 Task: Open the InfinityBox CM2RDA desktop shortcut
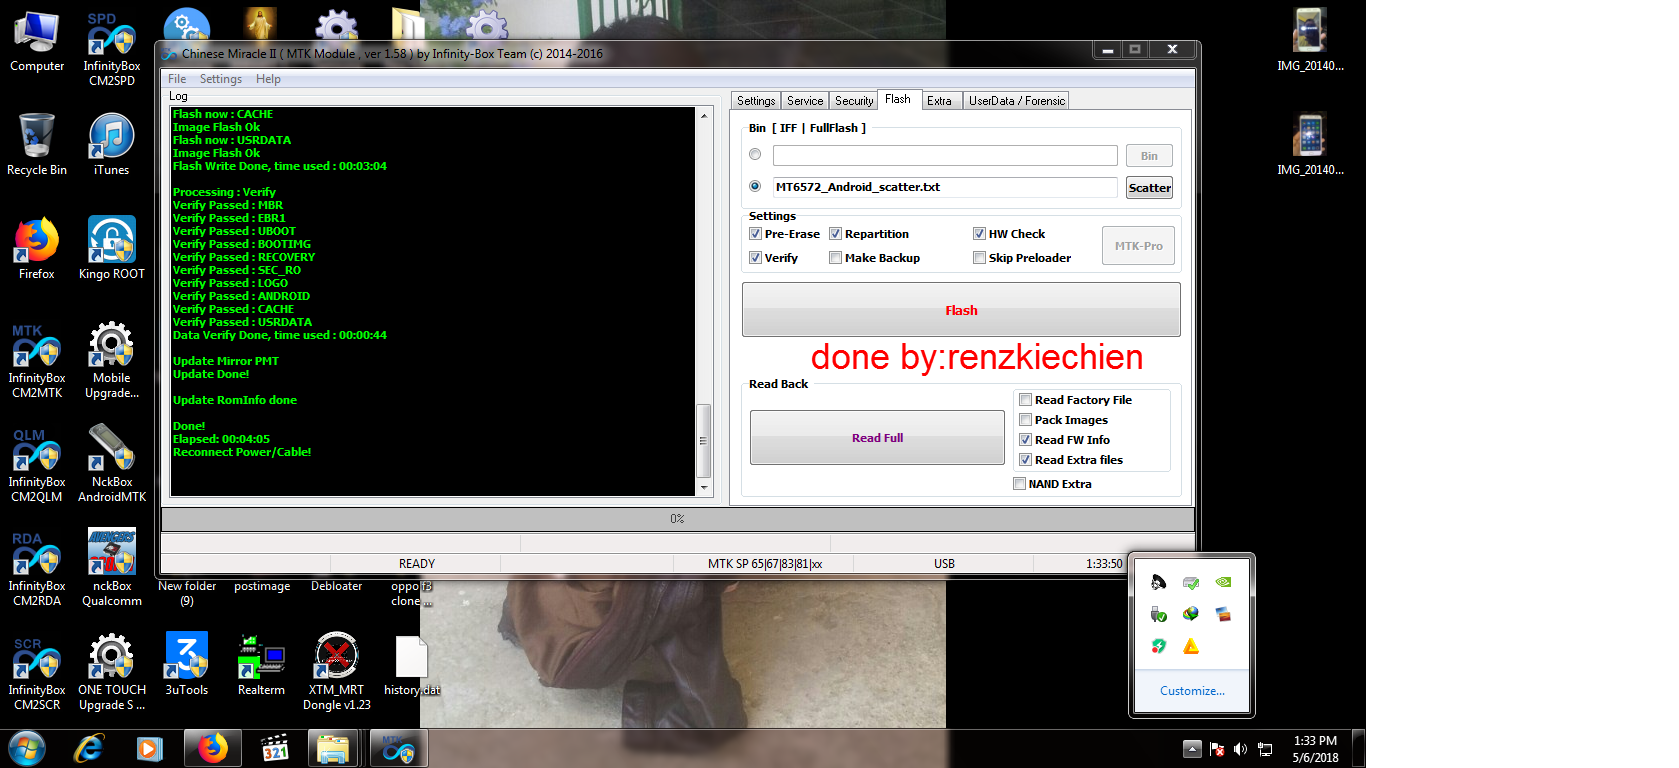[x=37, y=569]
